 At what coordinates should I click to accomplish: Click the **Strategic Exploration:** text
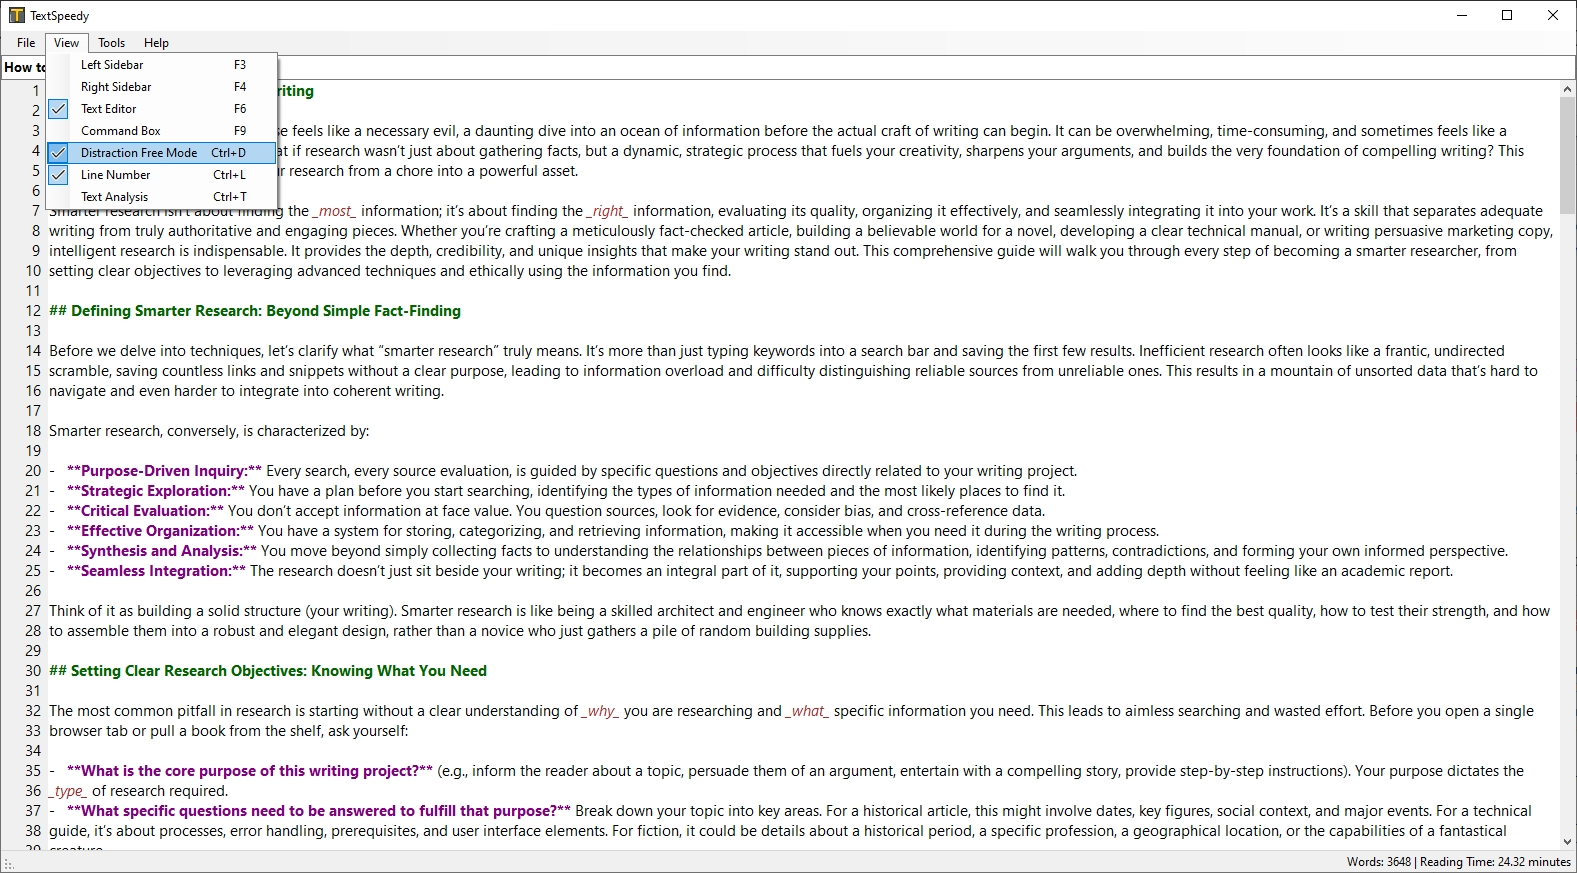click(155, 491)
